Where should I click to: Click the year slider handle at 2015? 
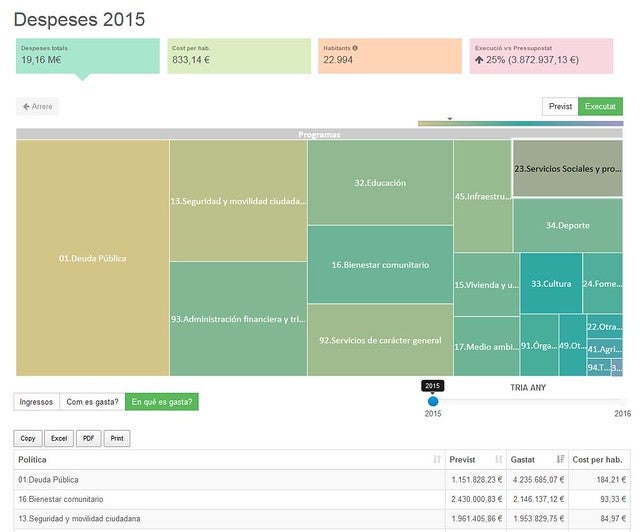[x=433, y=401]
